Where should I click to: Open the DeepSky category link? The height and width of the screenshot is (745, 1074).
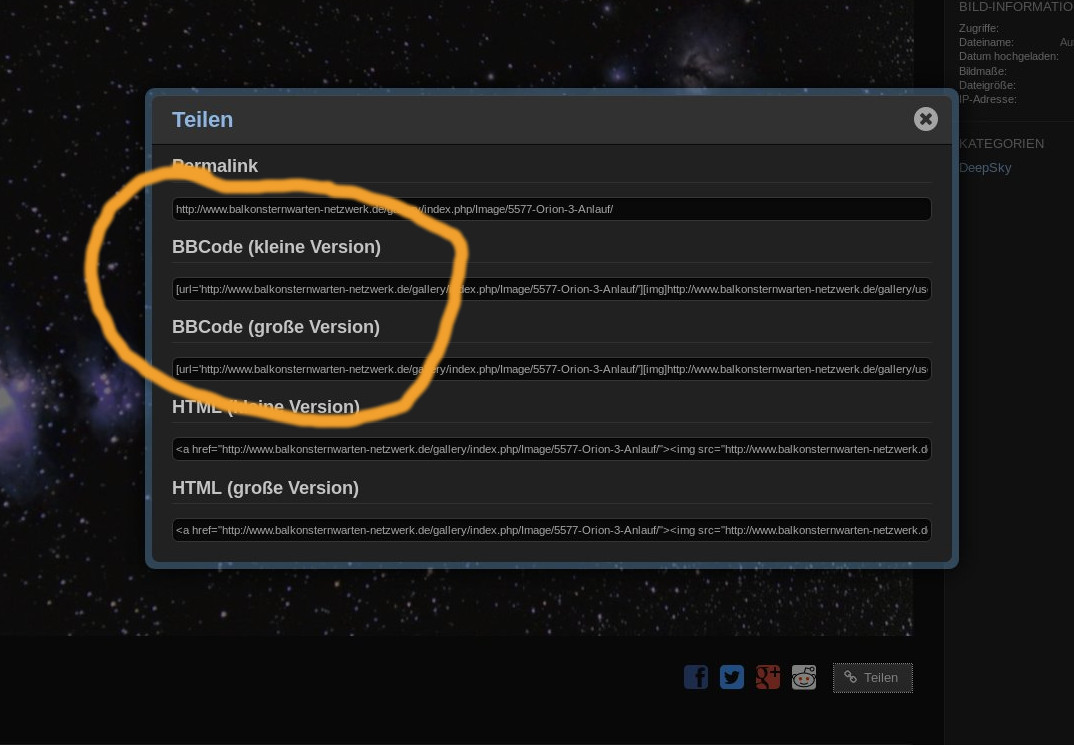(x=984, y=168)
